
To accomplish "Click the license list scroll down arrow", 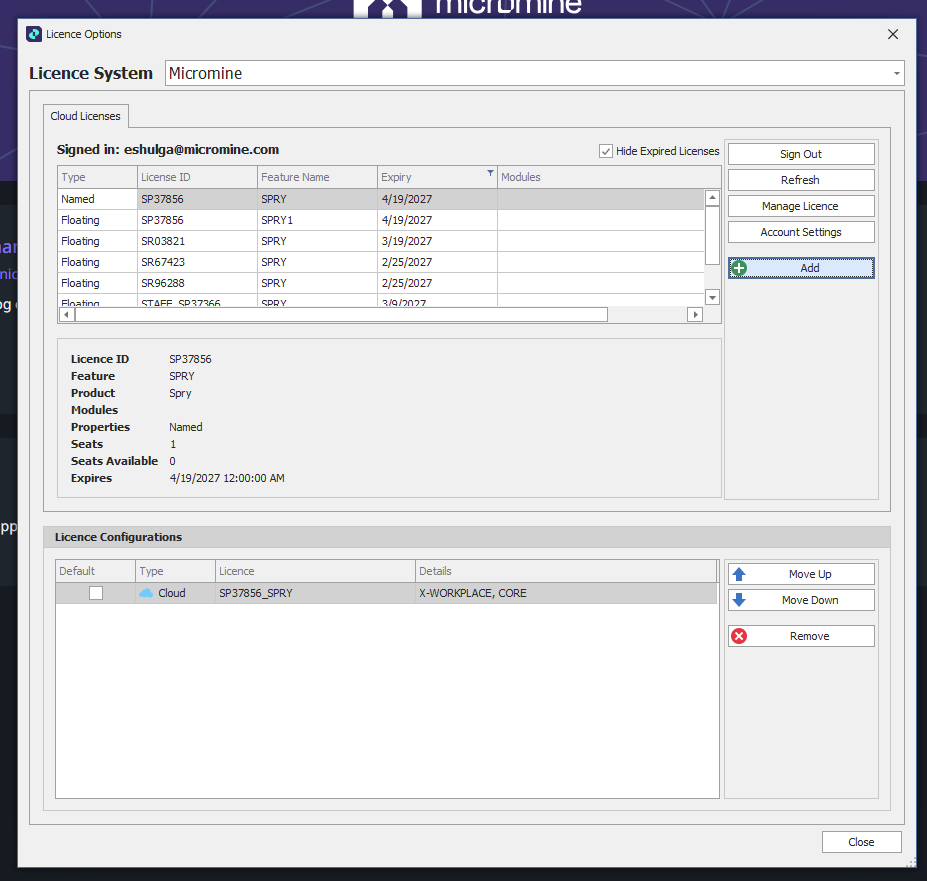I will pyautogui.click(x=712, y=297).
